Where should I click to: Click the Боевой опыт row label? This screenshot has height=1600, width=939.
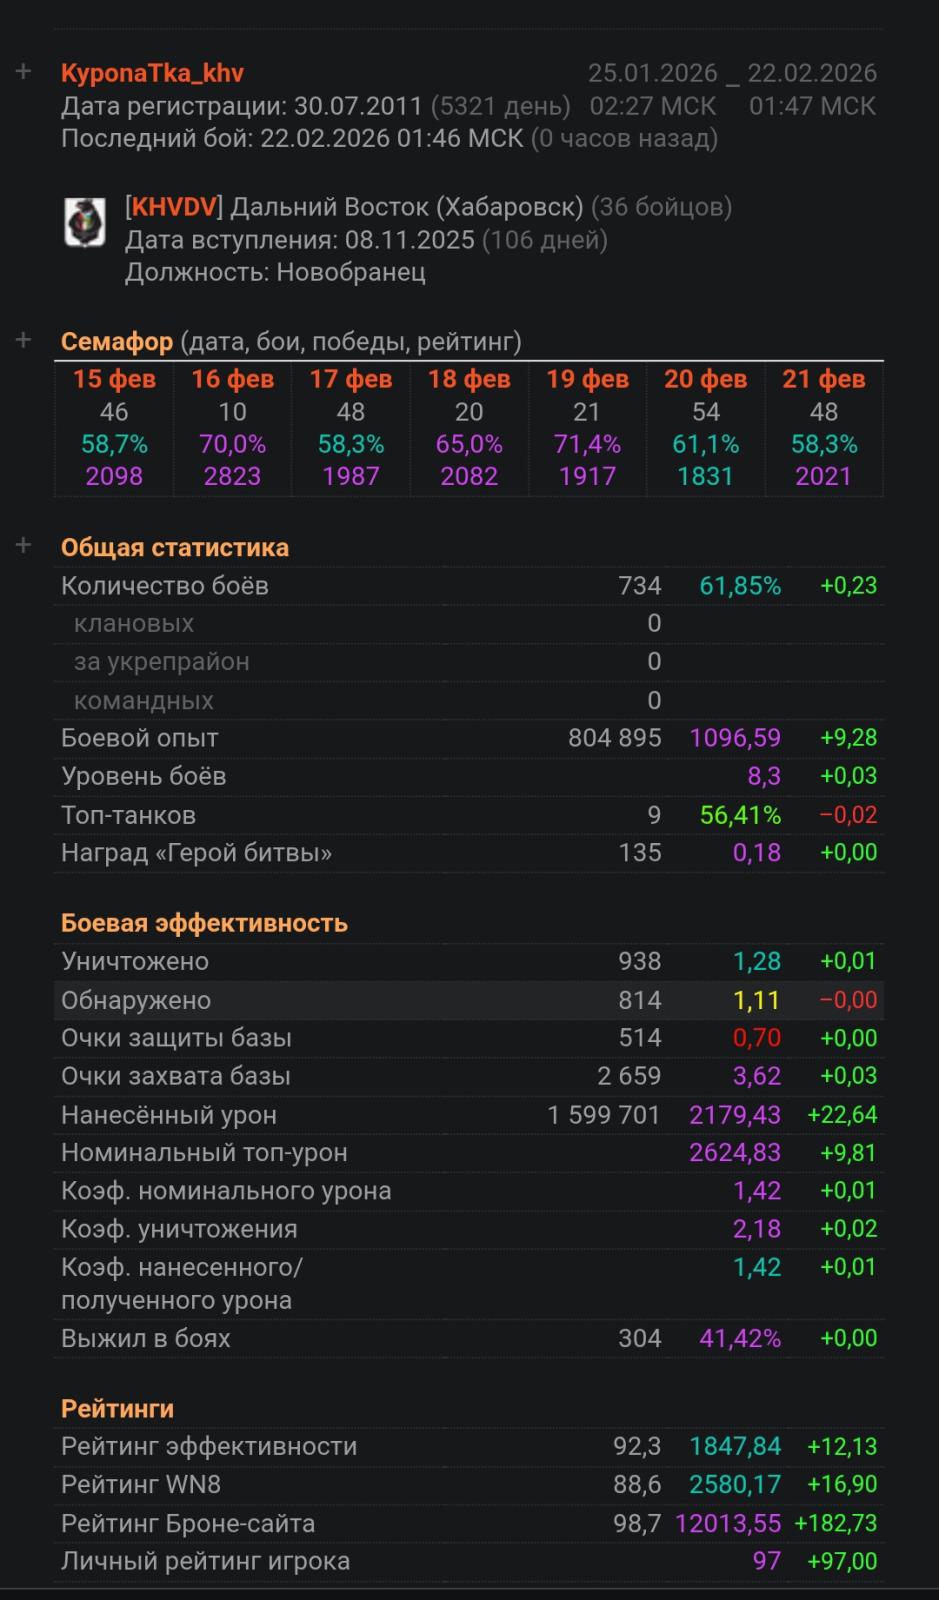[x=140, y=738]
